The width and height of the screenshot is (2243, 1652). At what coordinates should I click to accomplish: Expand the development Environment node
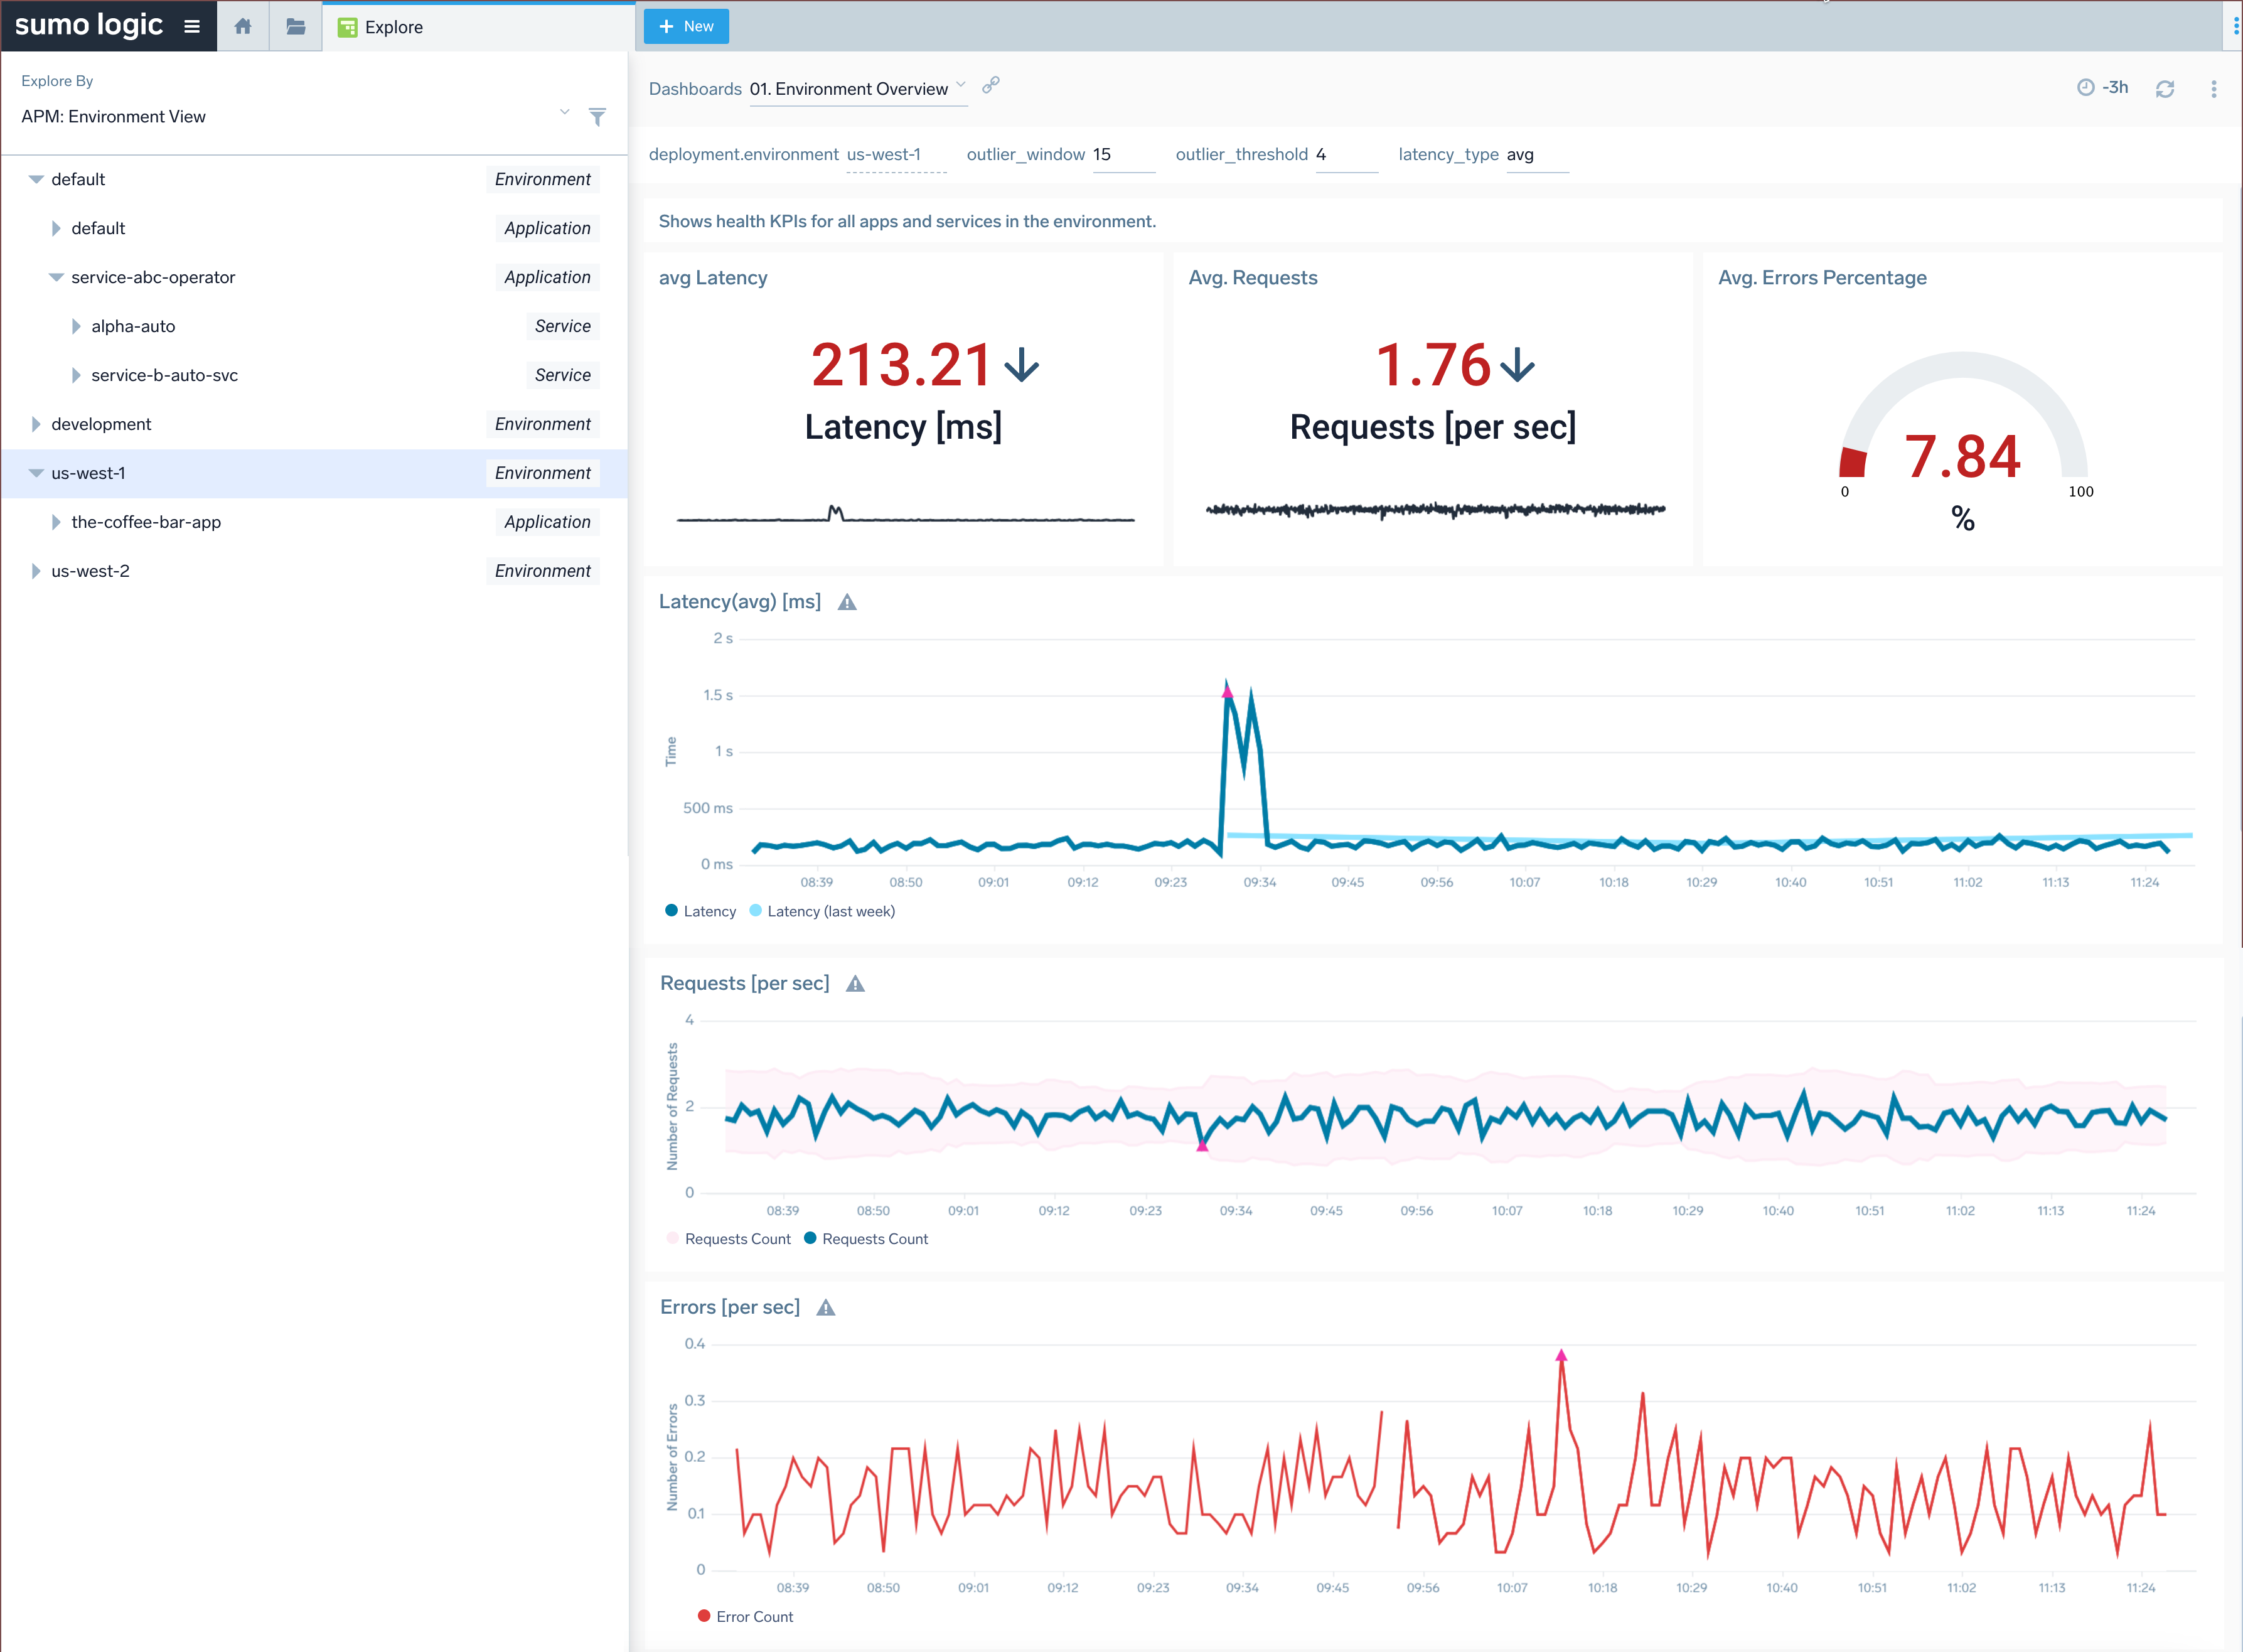(36, 425)
